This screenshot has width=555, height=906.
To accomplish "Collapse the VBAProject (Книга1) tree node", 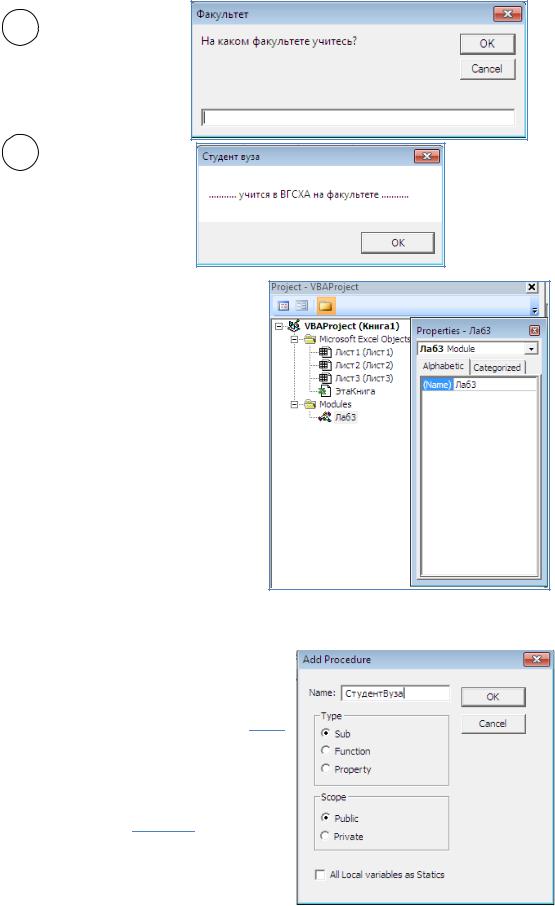I will point(279,326).
